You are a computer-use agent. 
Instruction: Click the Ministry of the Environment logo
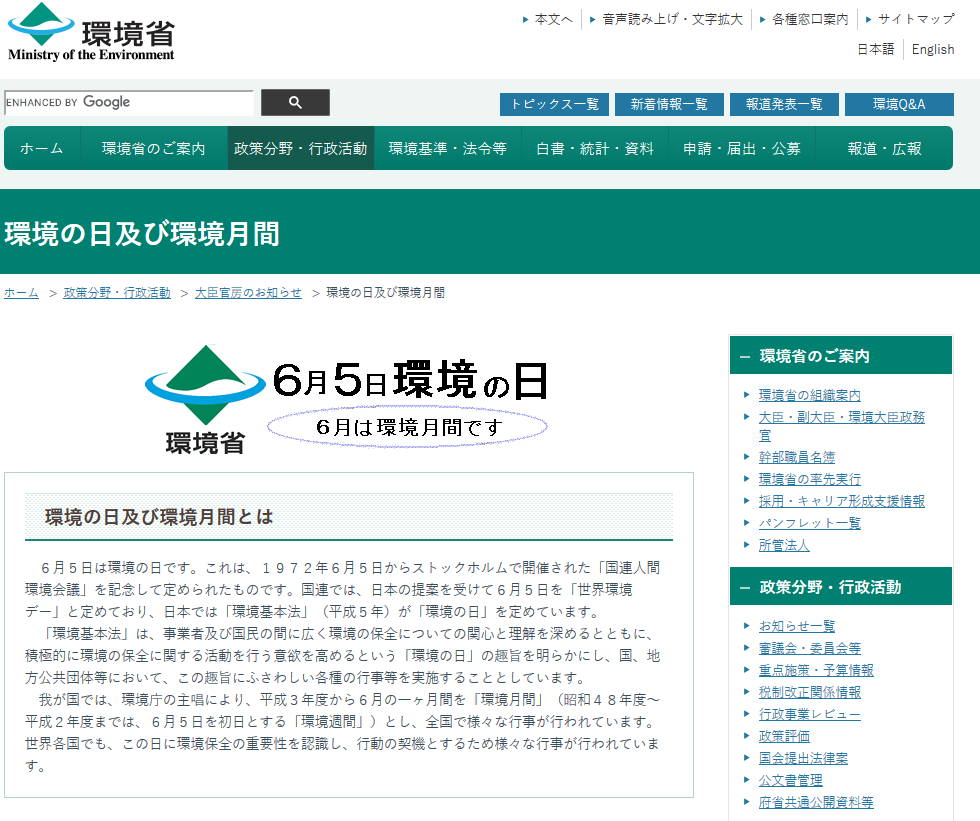91,32
